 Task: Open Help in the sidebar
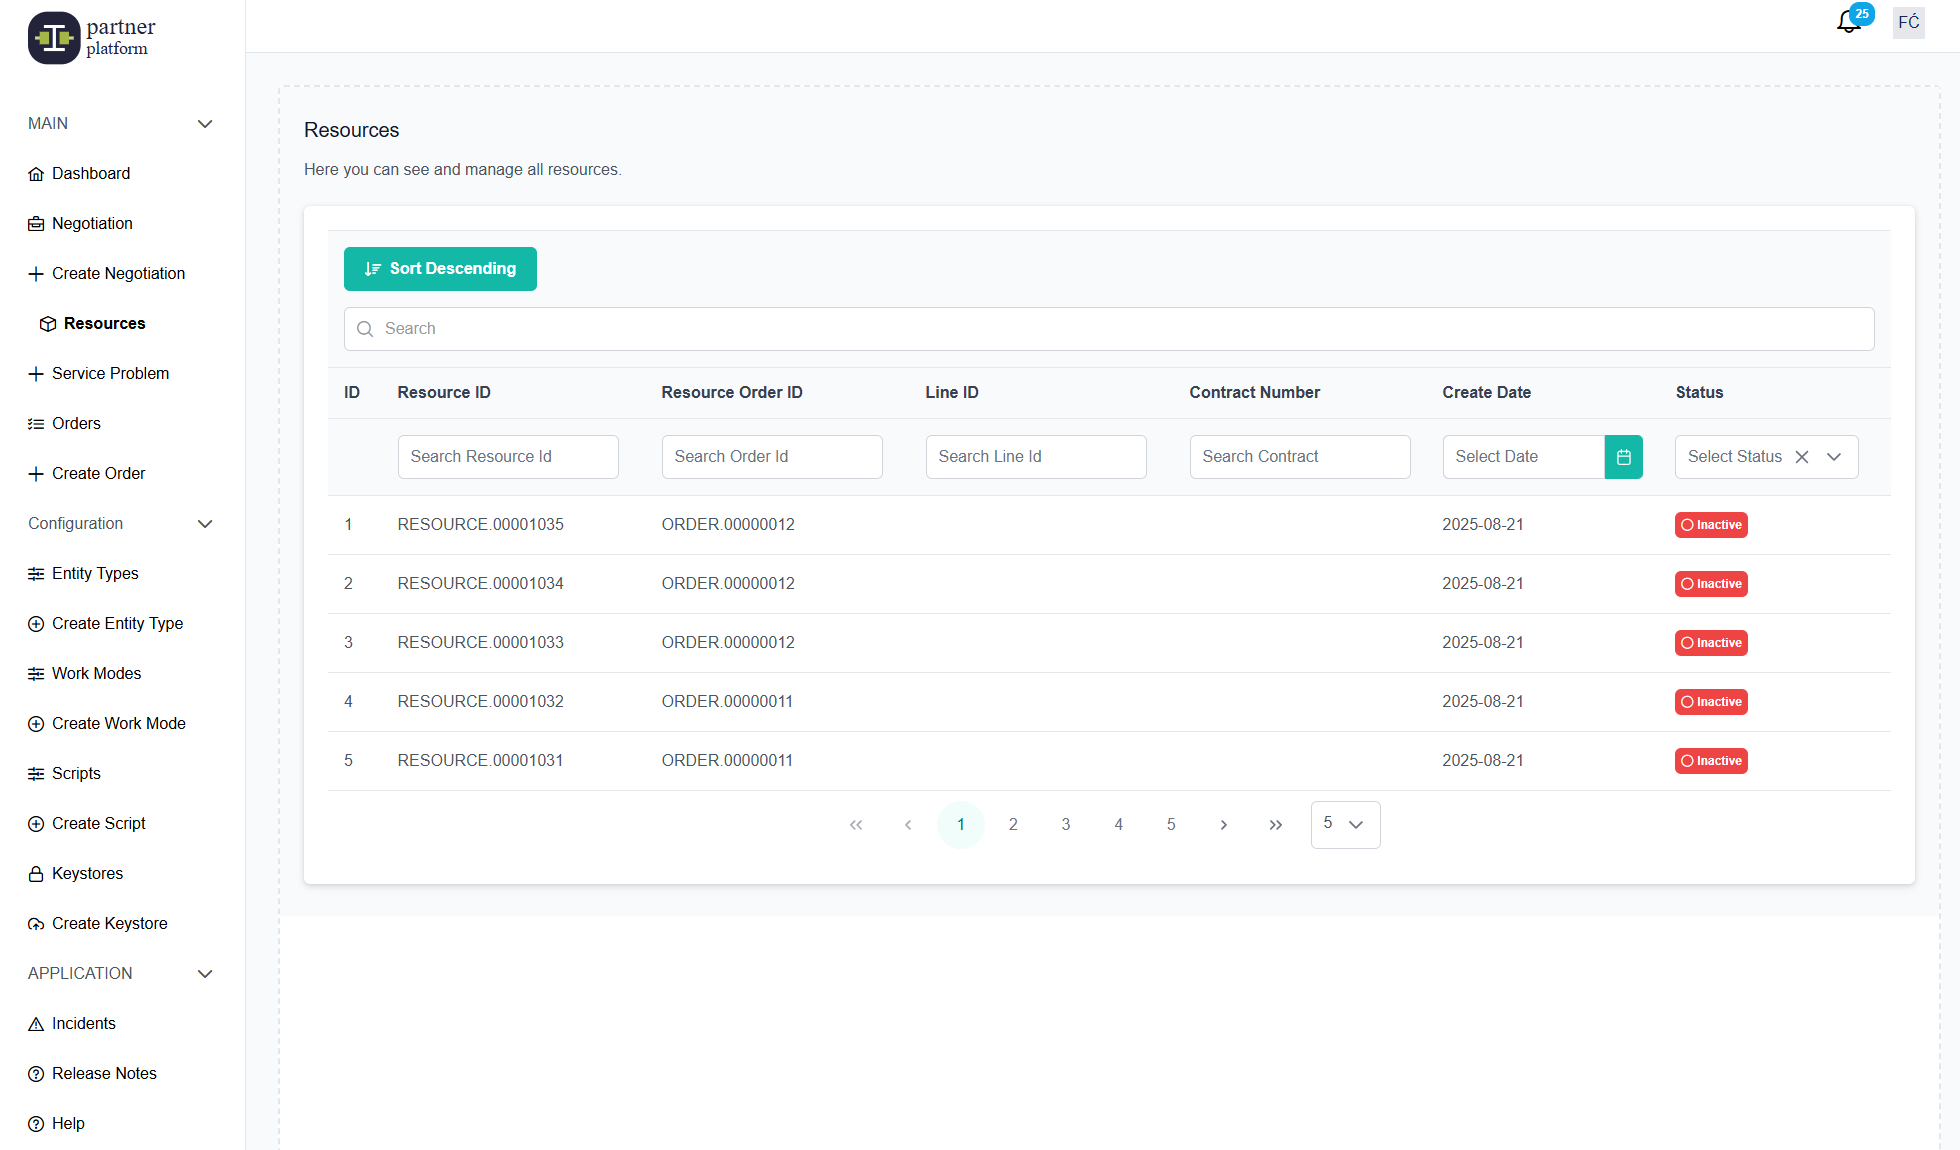tap(67, 1123)
